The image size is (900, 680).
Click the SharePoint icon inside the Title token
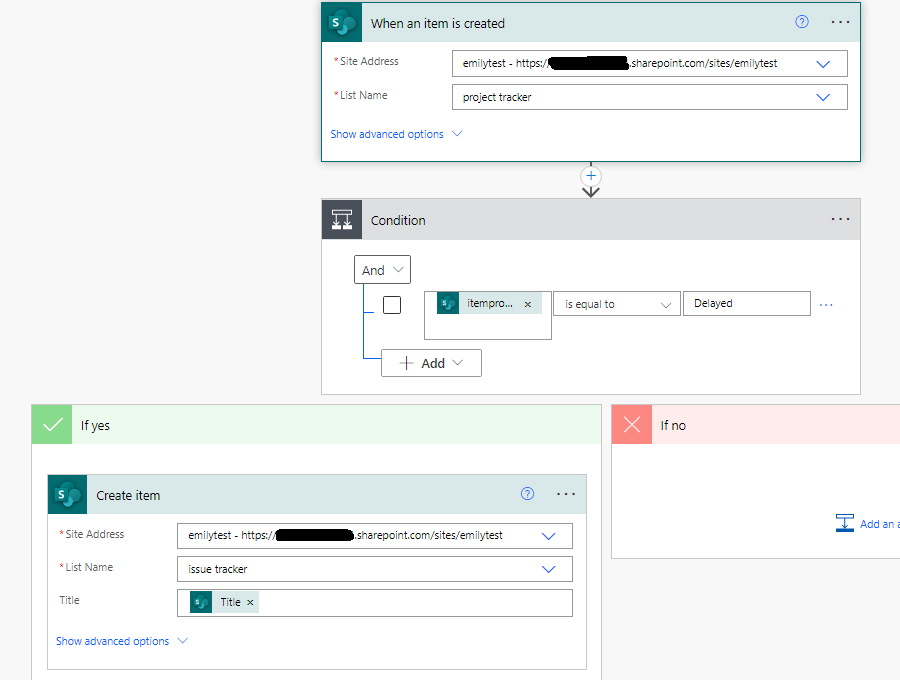[201, 602]
